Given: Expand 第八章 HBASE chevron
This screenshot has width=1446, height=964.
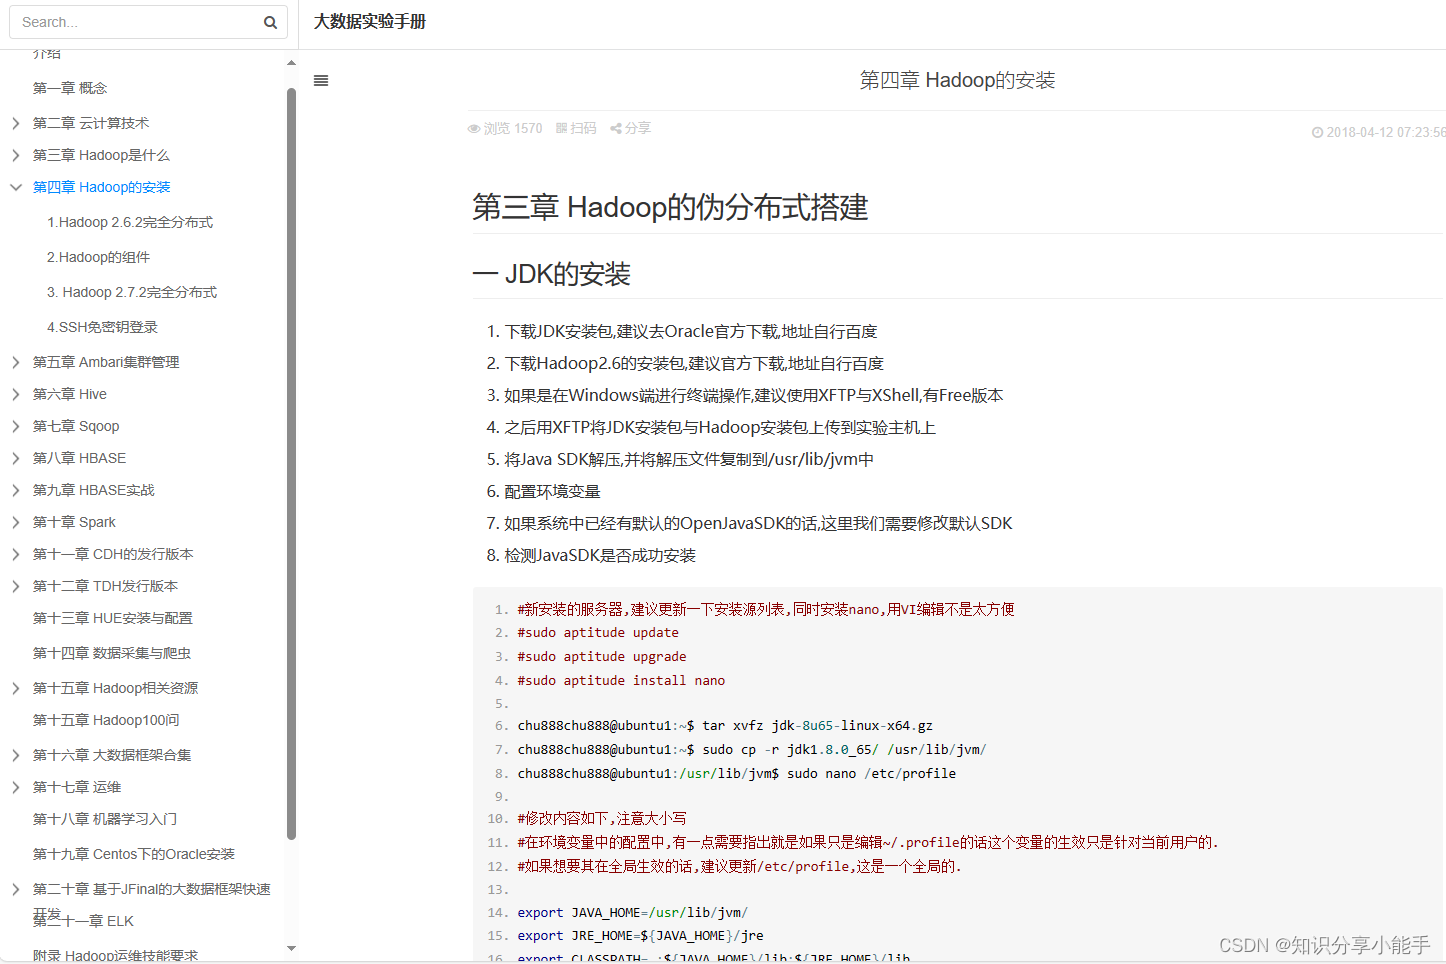Looking at the screenshot, I should pyautogui.click(x=16, y=458).
